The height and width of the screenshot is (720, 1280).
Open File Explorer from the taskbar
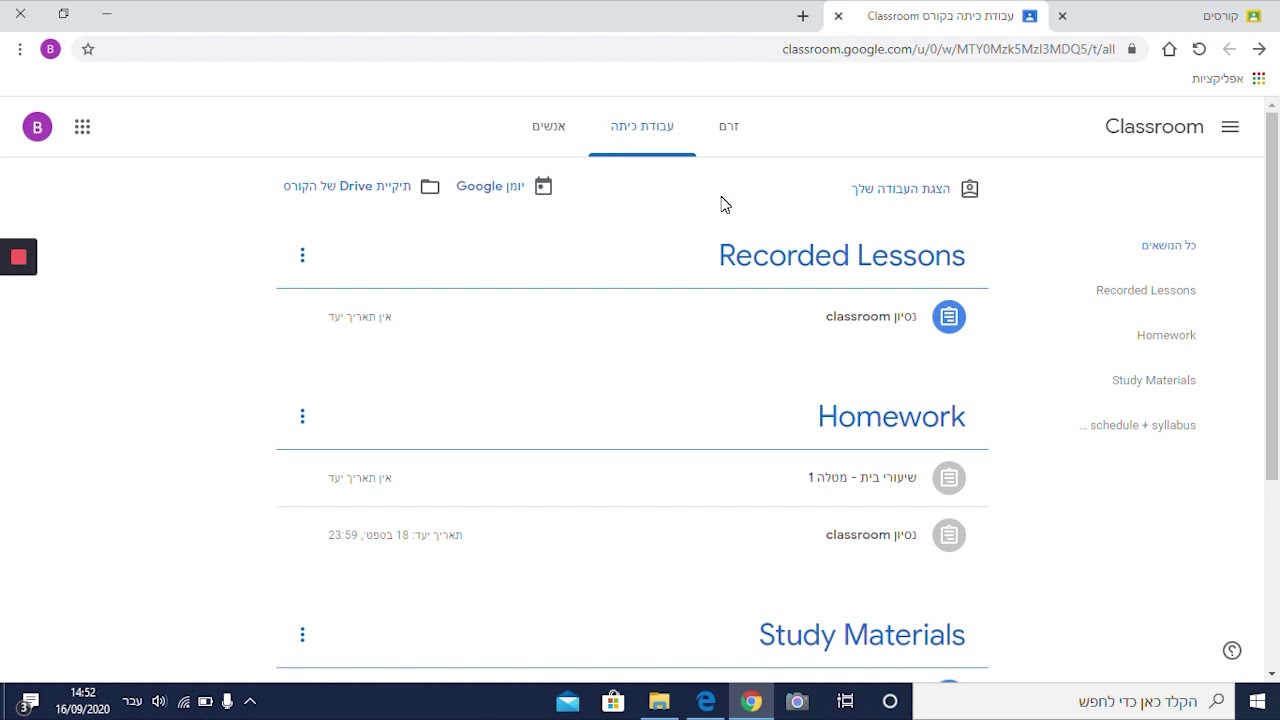[x=659, y=702]
